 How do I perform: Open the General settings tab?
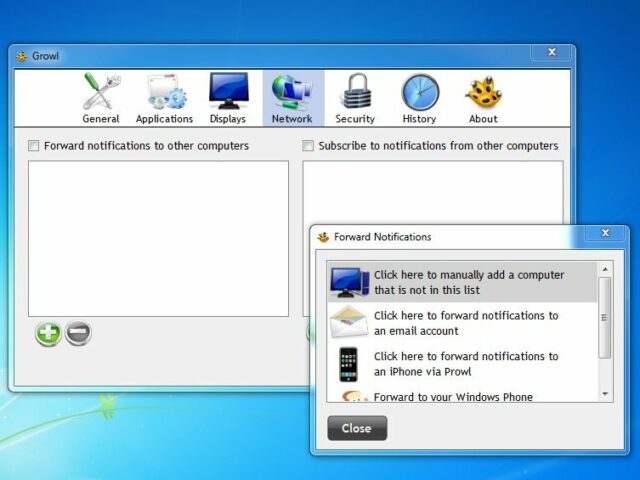pos(101,98)
